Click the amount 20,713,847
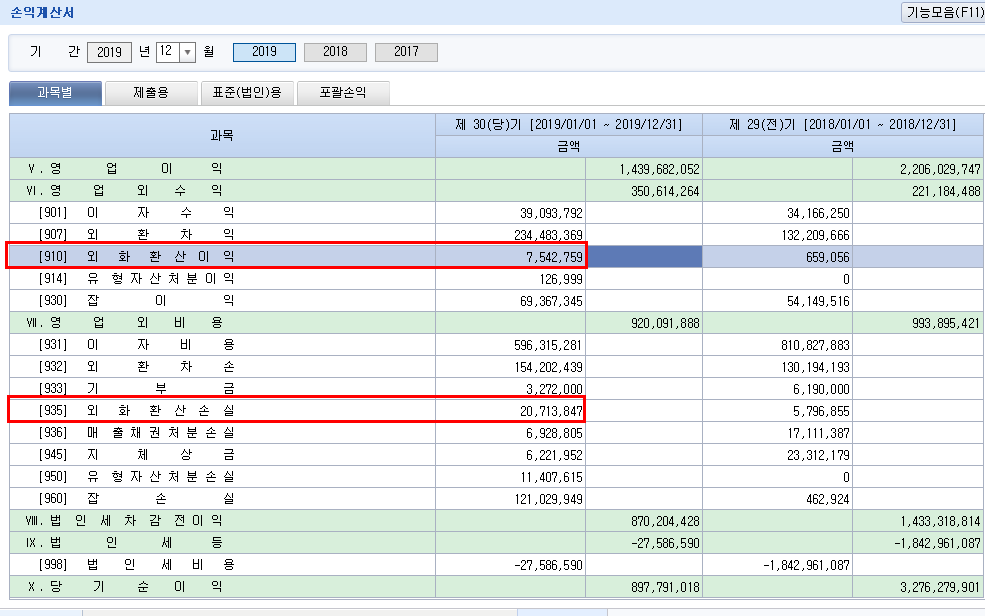 [551, 411]
